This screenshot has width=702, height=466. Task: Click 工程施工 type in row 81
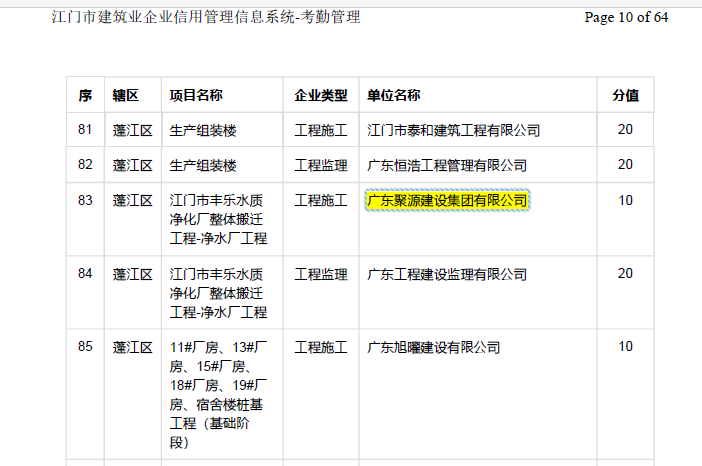click(321, 130)
